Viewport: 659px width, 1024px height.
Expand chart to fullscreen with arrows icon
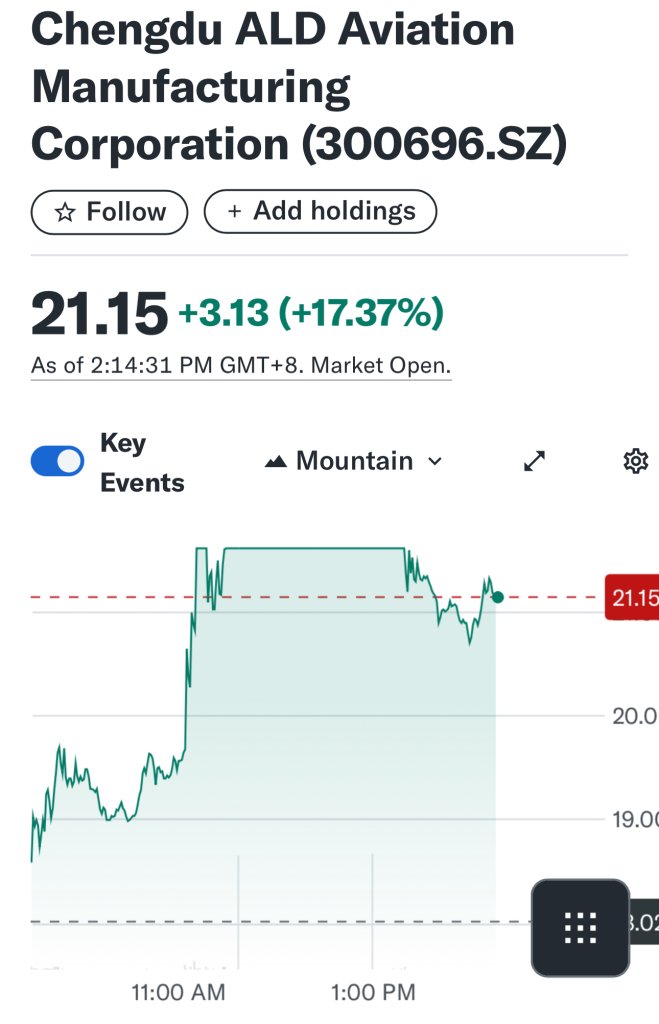(x=534, y=461)
